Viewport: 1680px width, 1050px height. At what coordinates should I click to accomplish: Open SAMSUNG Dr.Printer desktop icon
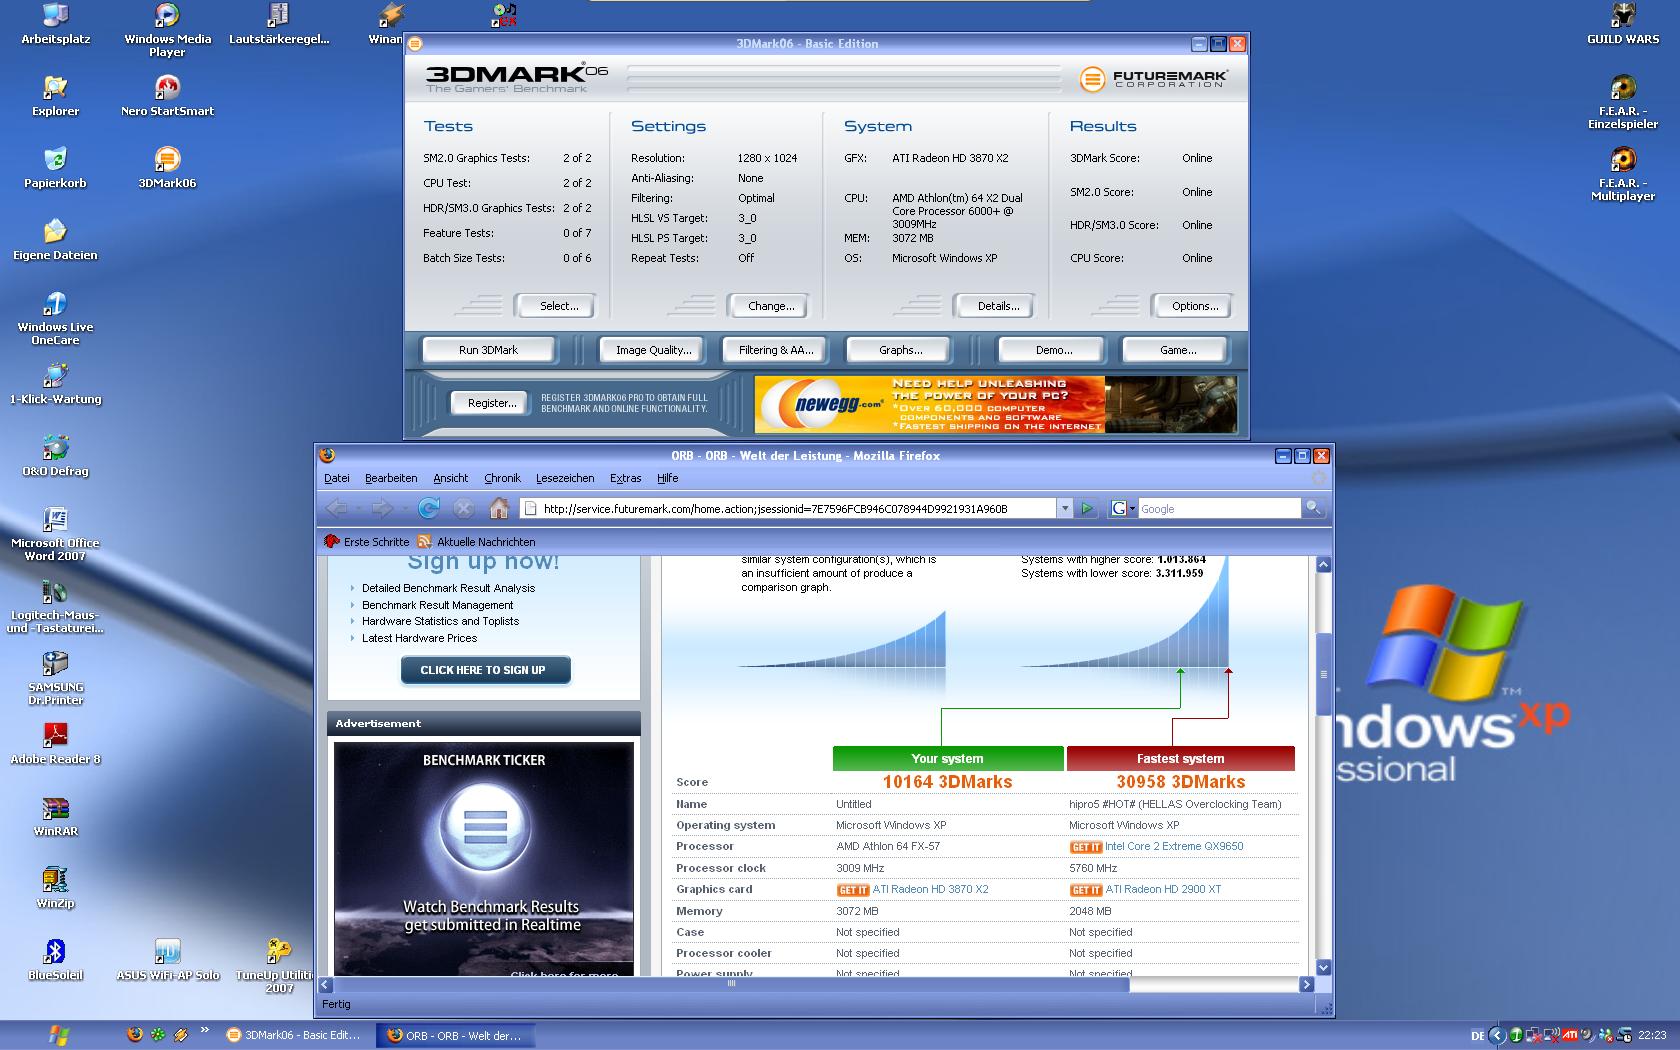click(56, 679)
